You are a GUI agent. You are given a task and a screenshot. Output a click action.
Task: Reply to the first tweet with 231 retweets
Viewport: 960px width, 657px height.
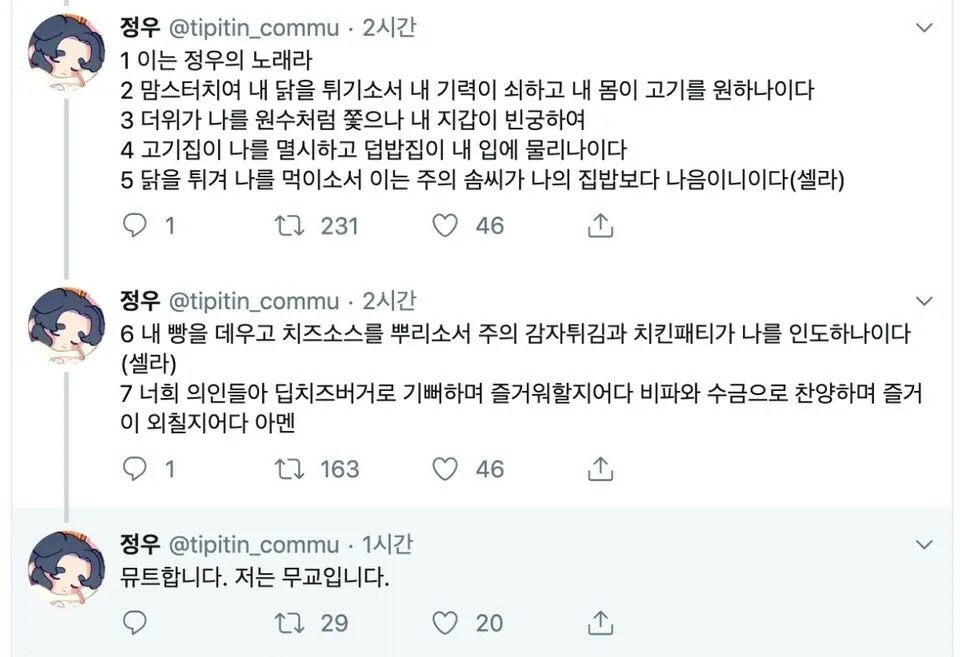134,226
